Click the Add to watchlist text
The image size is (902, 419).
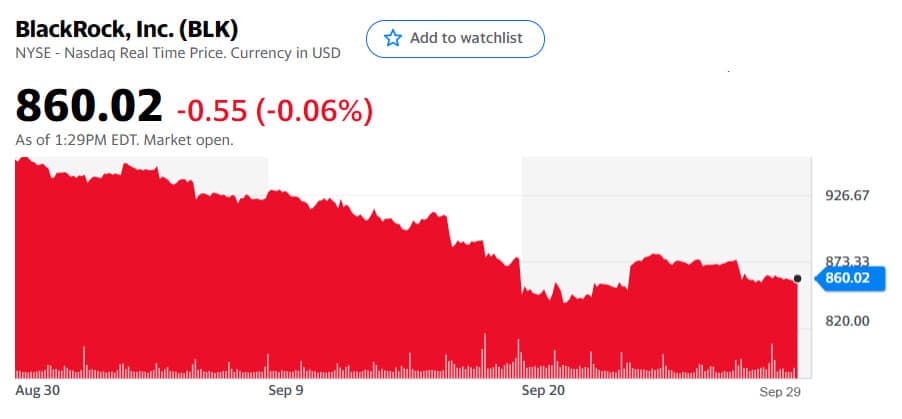point(466,38)
